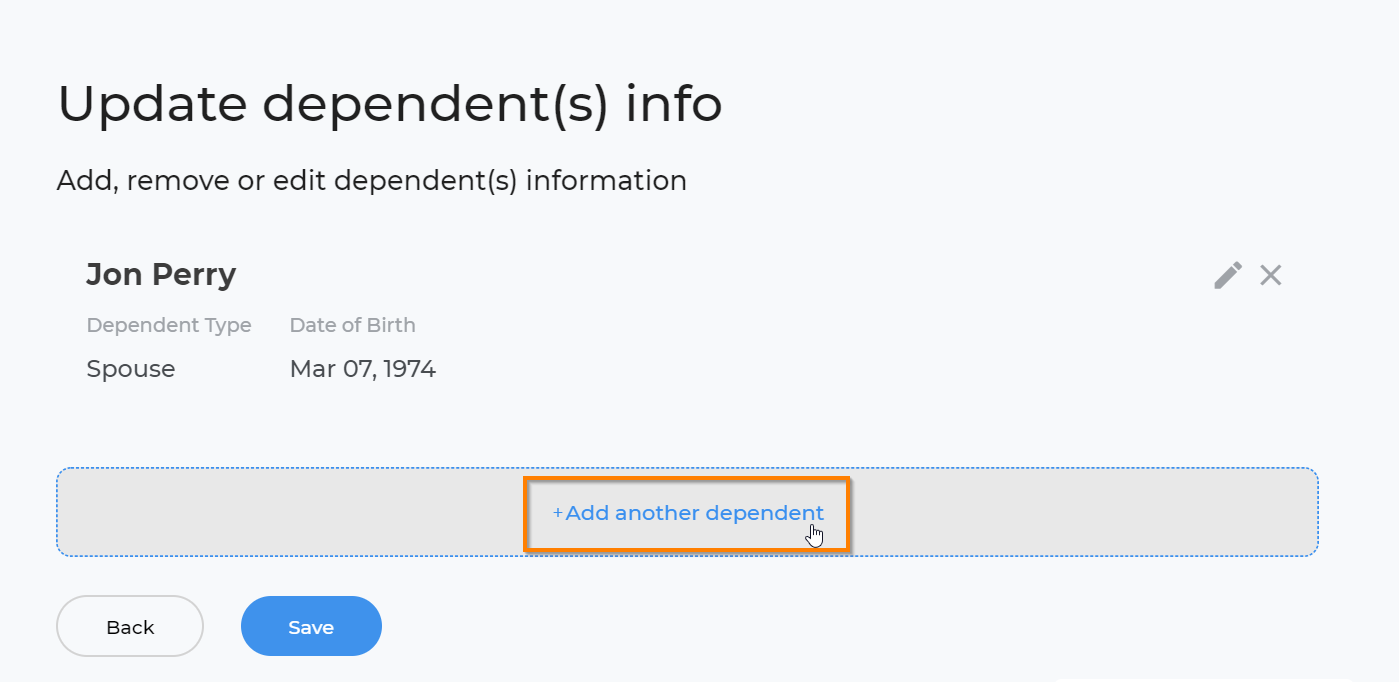Screen dimensions: 1399x682
Task: Go back with the Back button
Action: click(x=130, y=627)
